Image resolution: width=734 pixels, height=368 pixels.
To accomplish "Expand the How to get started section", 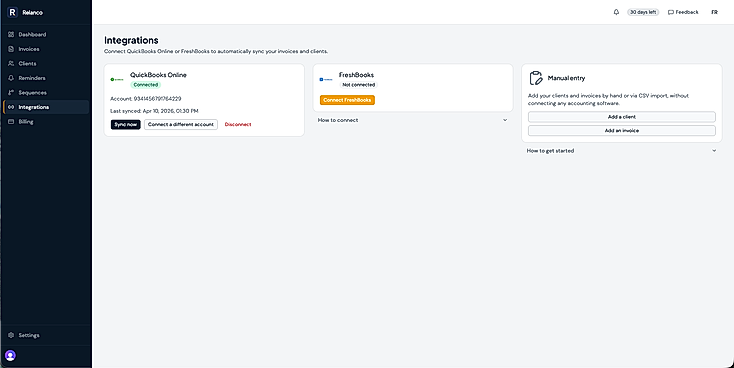I will pos(622,151).
